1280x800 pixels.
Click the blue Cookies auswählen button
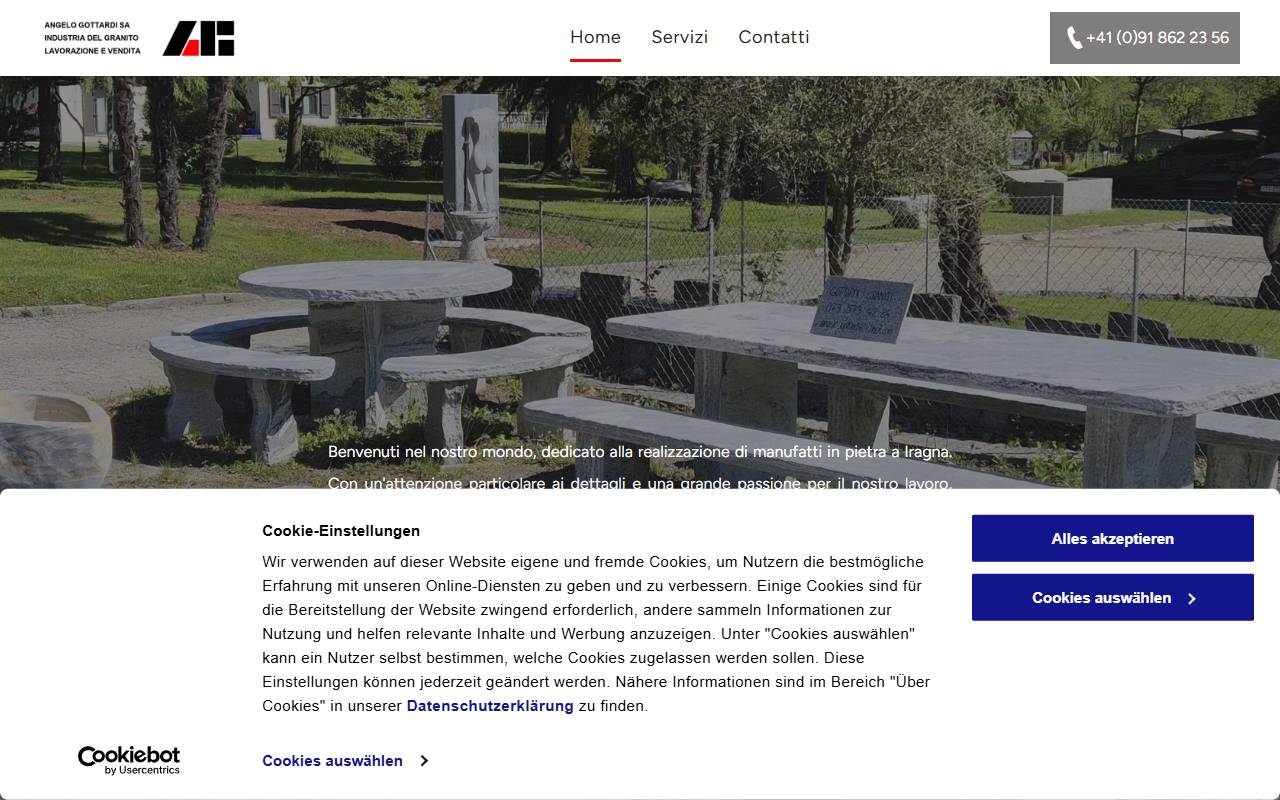click(1113, 597)
